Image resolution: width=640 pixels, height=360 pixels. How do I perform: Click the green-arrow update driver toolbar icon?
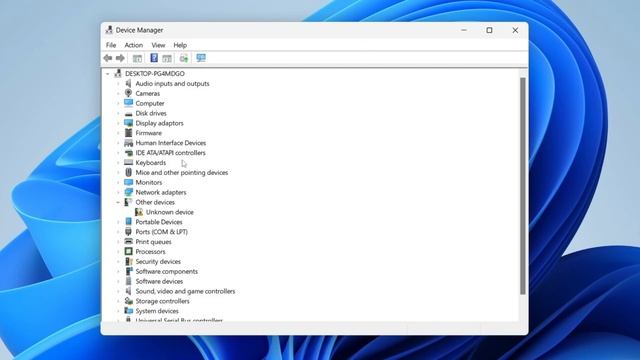click(x=184, y=58)
